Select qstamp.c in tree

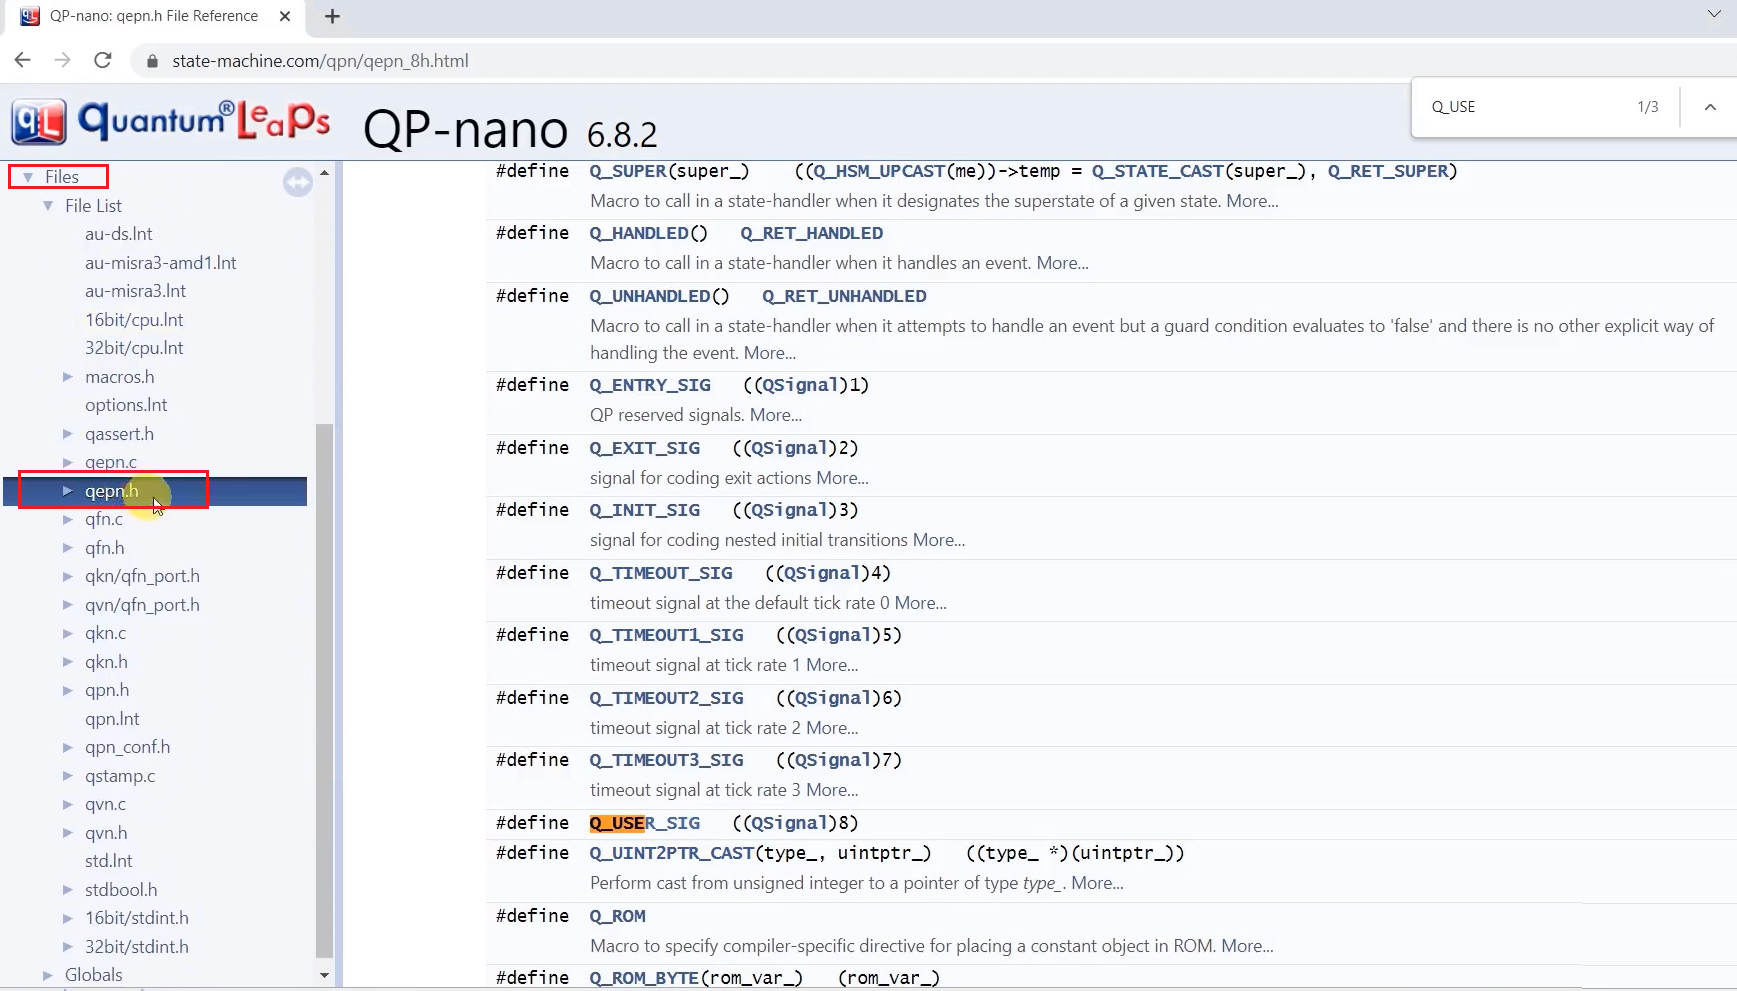(120, 776)
